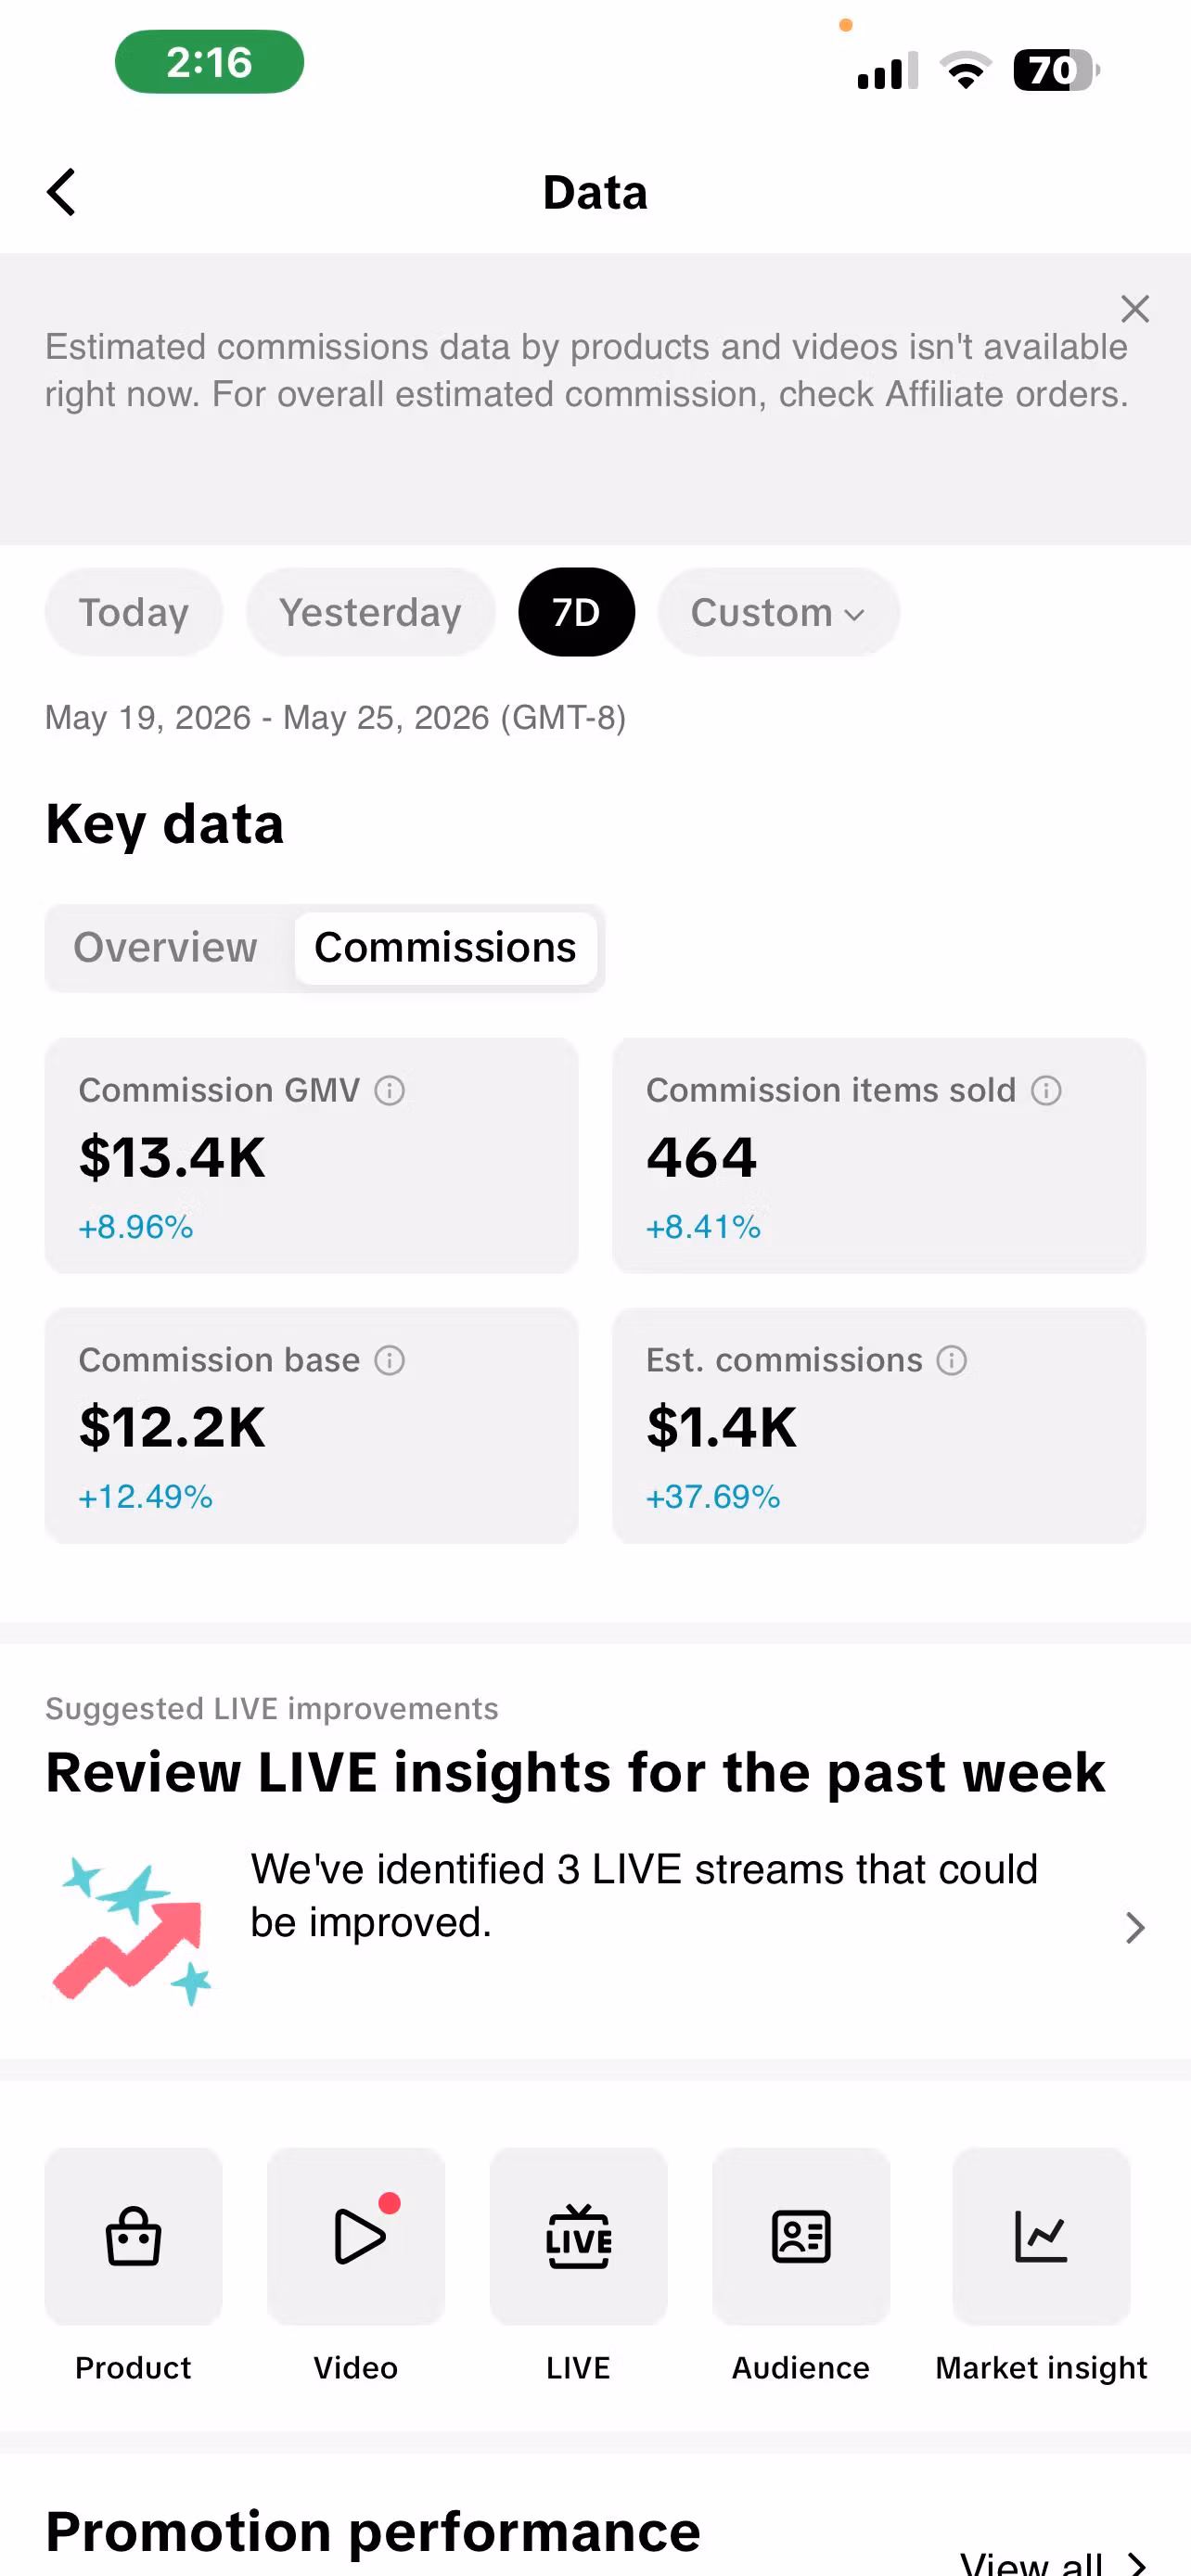Select the Yesterday date filter

coord(370,612)
